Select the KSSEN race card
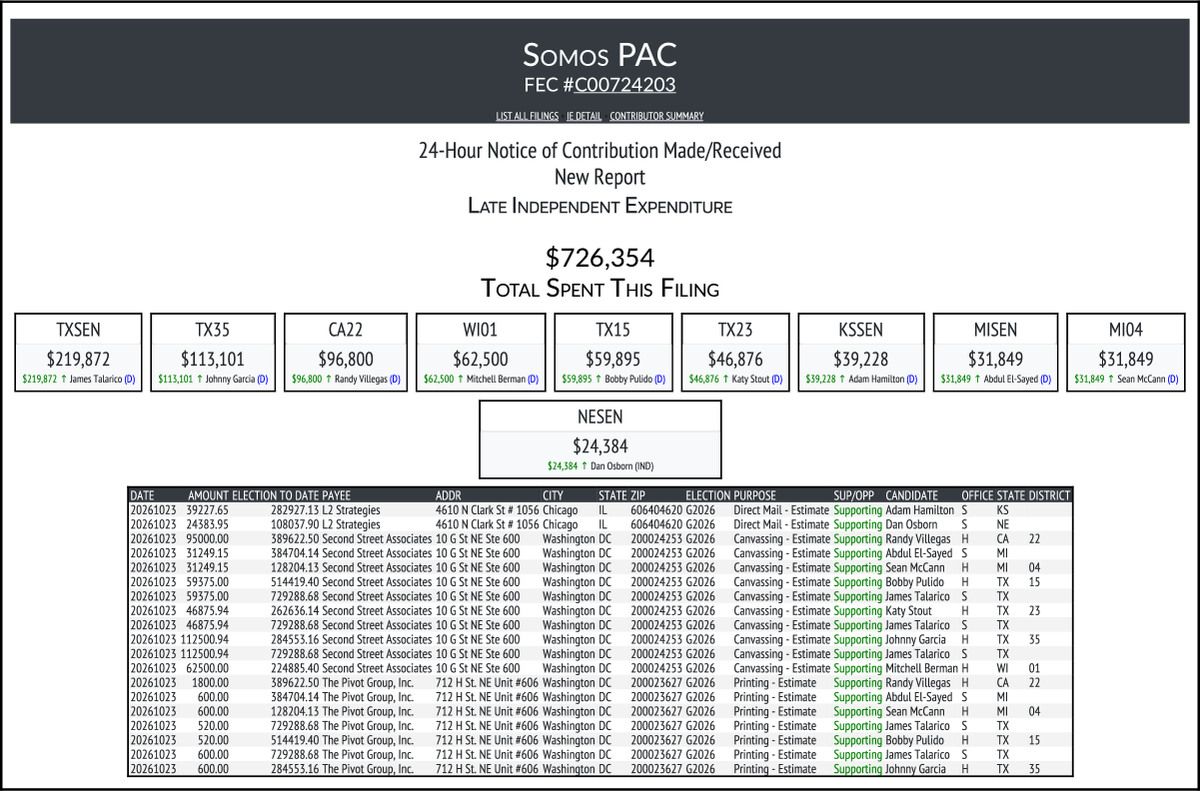1200x791 pixels. pyautogui.click(x=861, y=353)
